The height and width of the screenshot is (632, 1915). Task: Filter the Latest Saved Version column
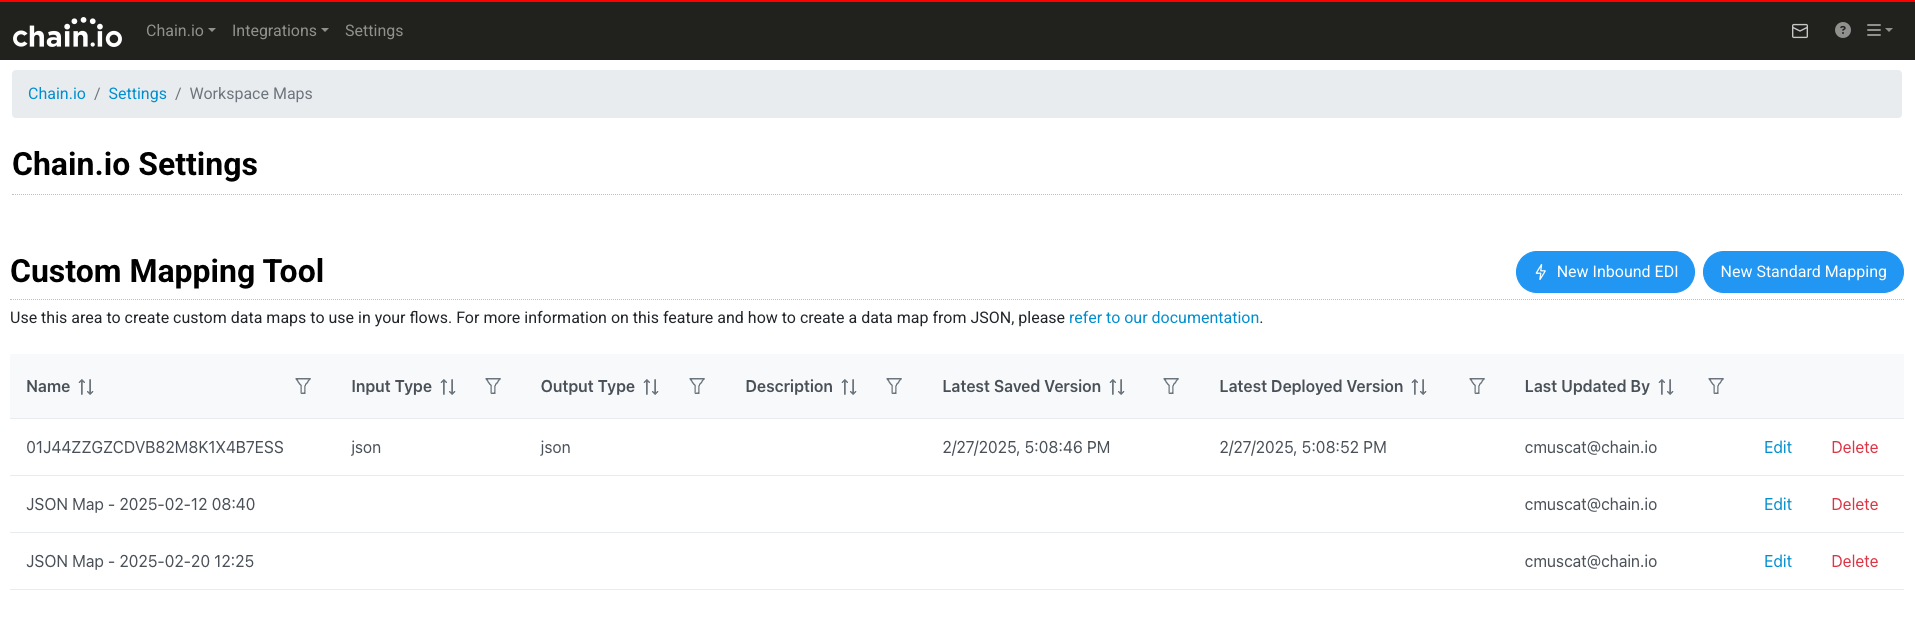tap(1171, 386)
